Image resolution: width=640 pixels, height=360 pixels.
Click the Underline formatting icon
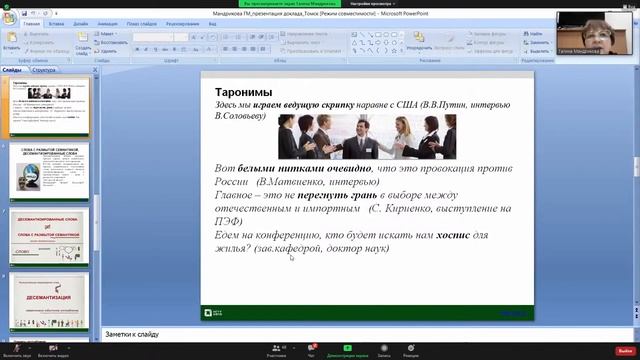coord(156,49)
